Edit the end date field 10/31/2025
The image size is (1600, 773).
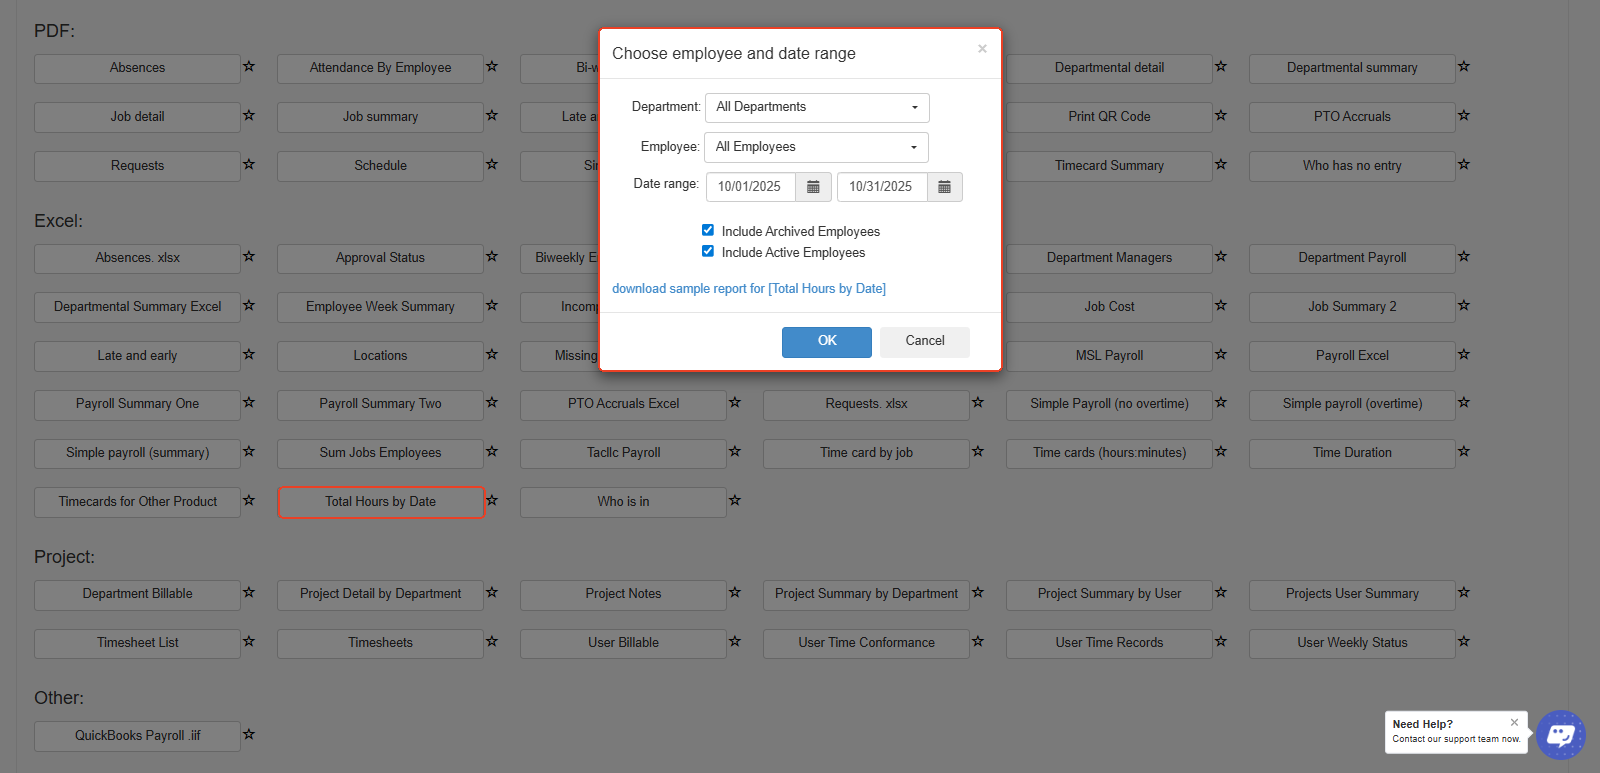point(881,187)
